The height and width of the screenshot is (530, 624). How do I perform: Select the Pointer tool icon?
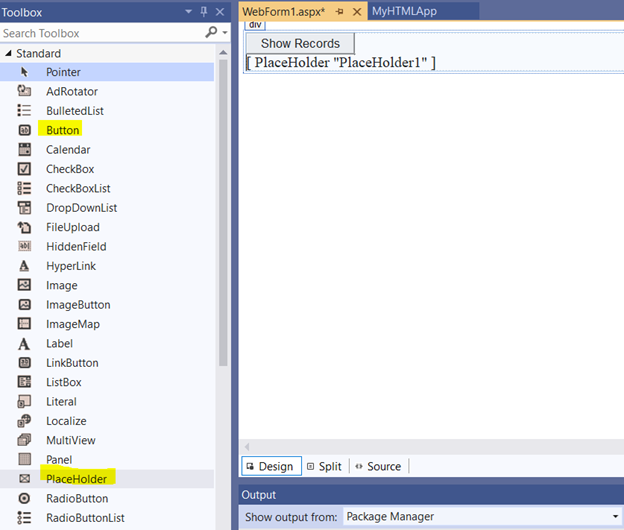24,72
